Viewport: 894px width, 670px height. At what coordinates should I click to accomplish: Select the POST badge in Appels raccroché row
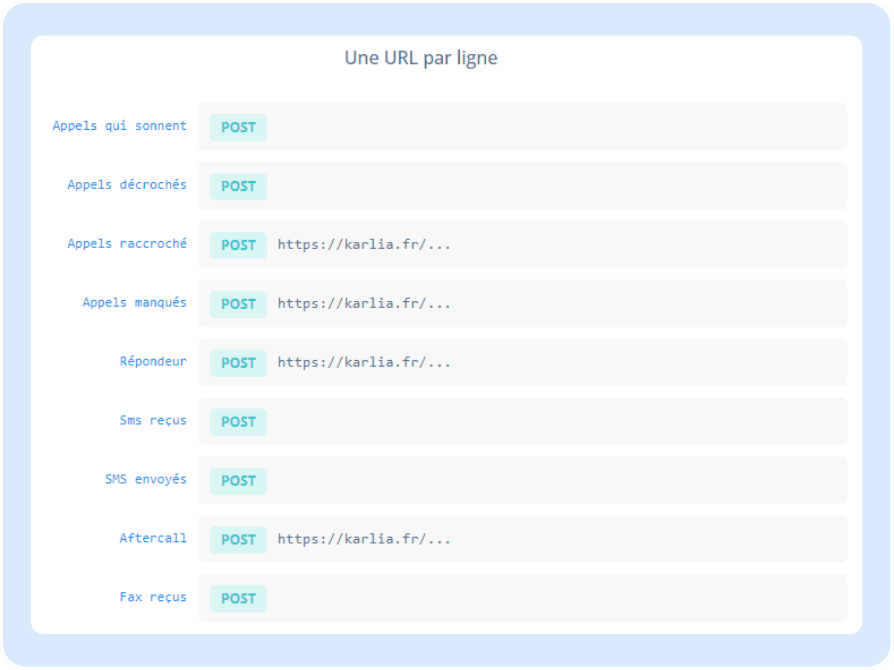pos(238,245)
